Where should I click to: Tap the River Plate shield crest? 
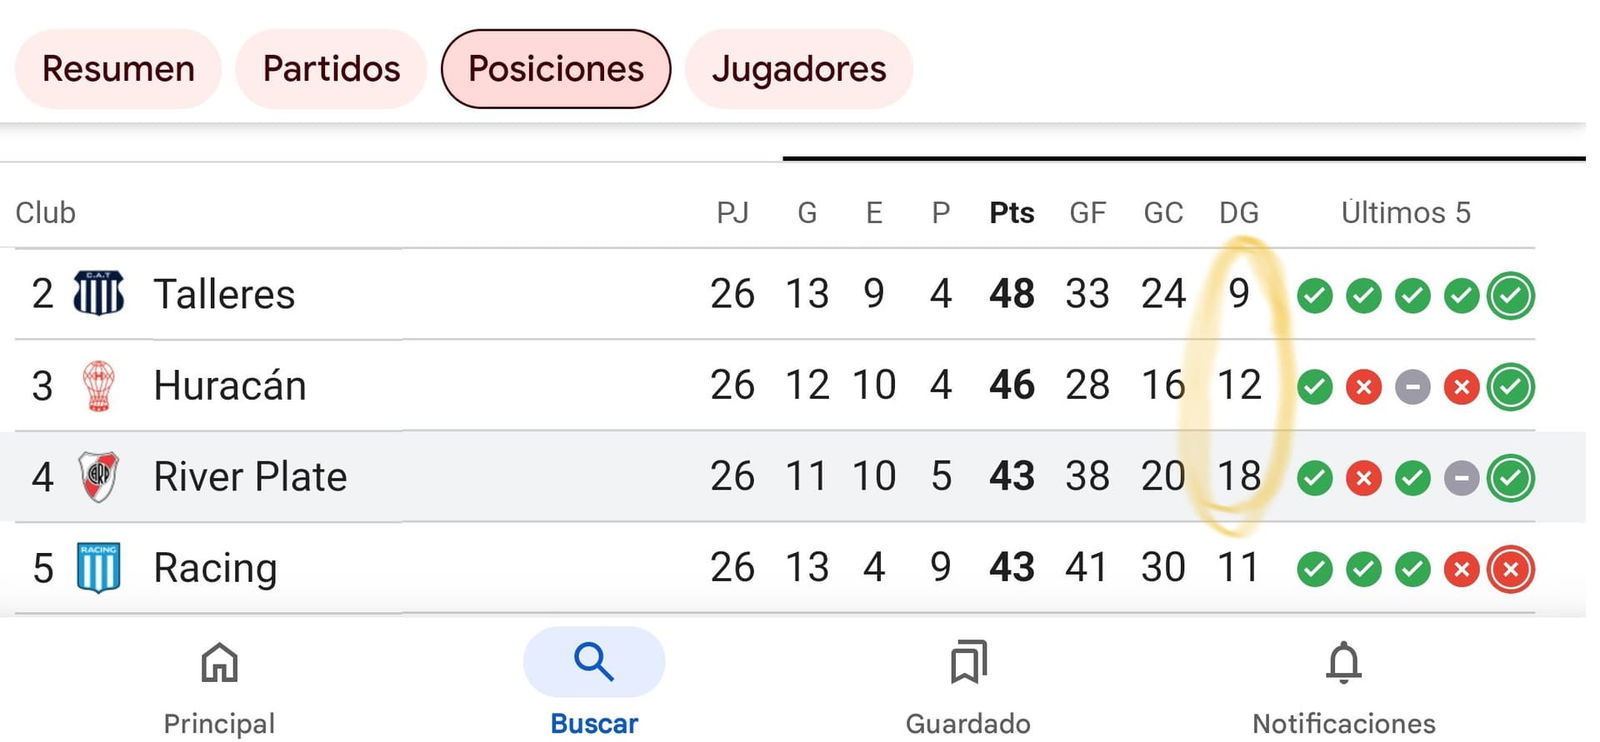point(99,476)
